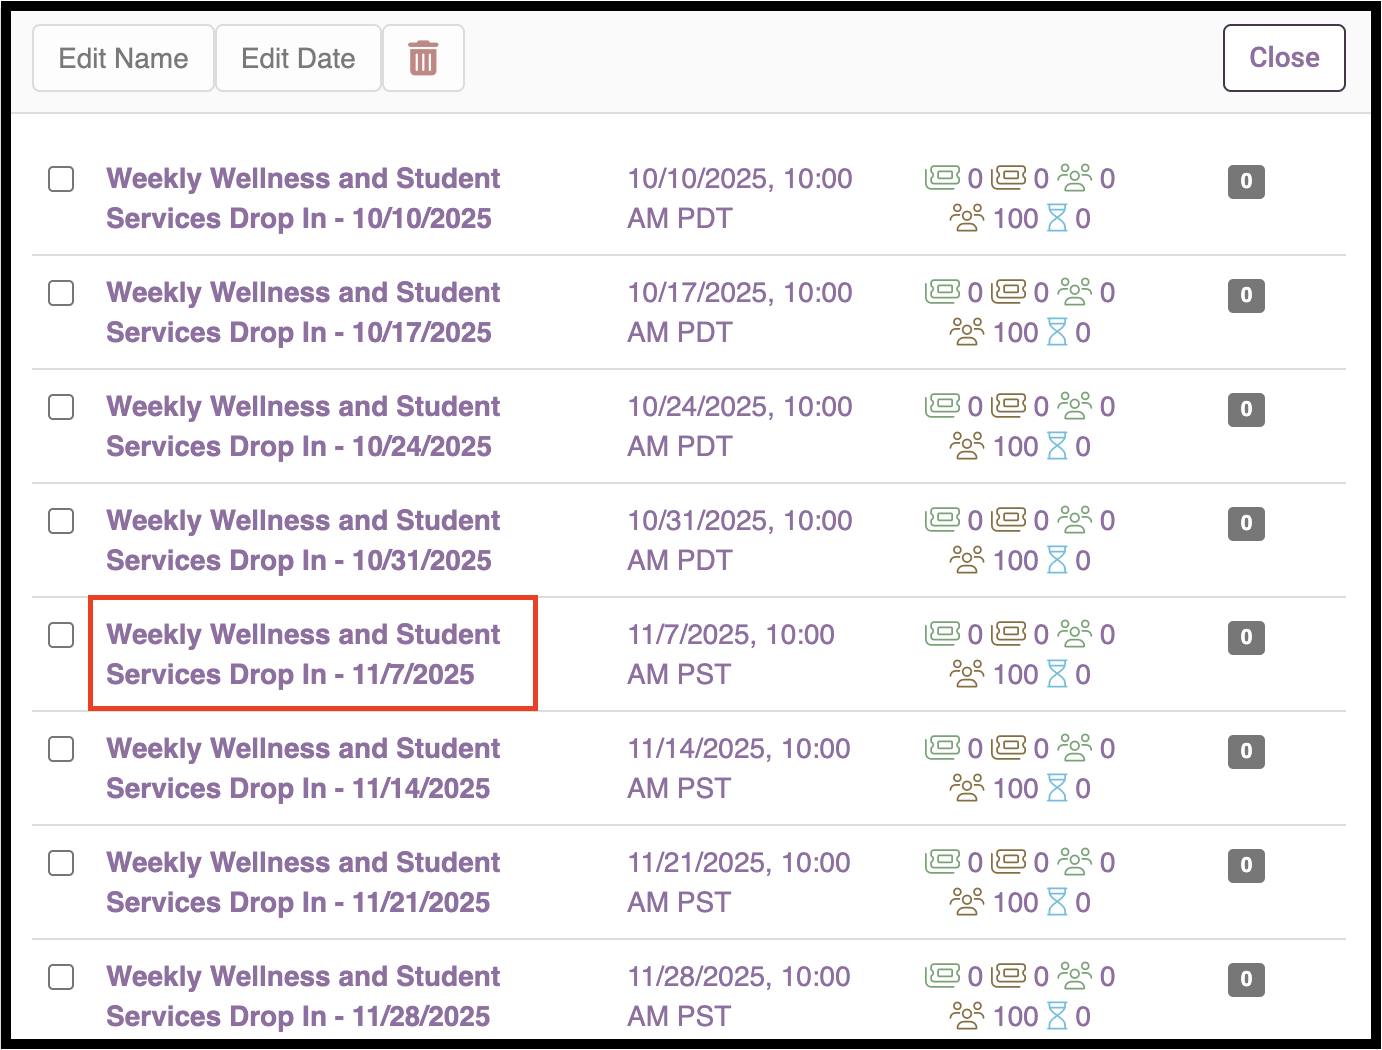Viewport: 1382px width, 1050px height.
Task: Click blue hourglass icon in 10/17/2025 row
Action: (x=1057, y=332)
